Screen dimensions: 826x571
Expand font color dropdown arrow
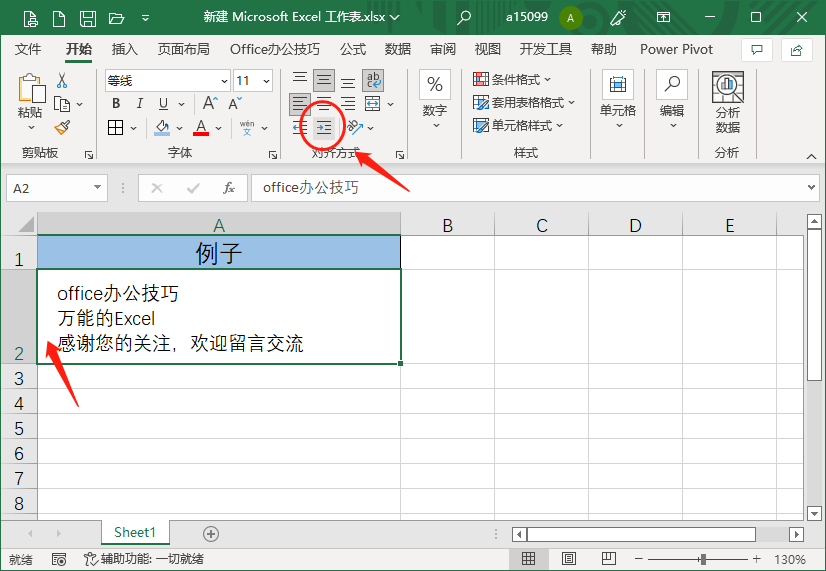point(218,128)
